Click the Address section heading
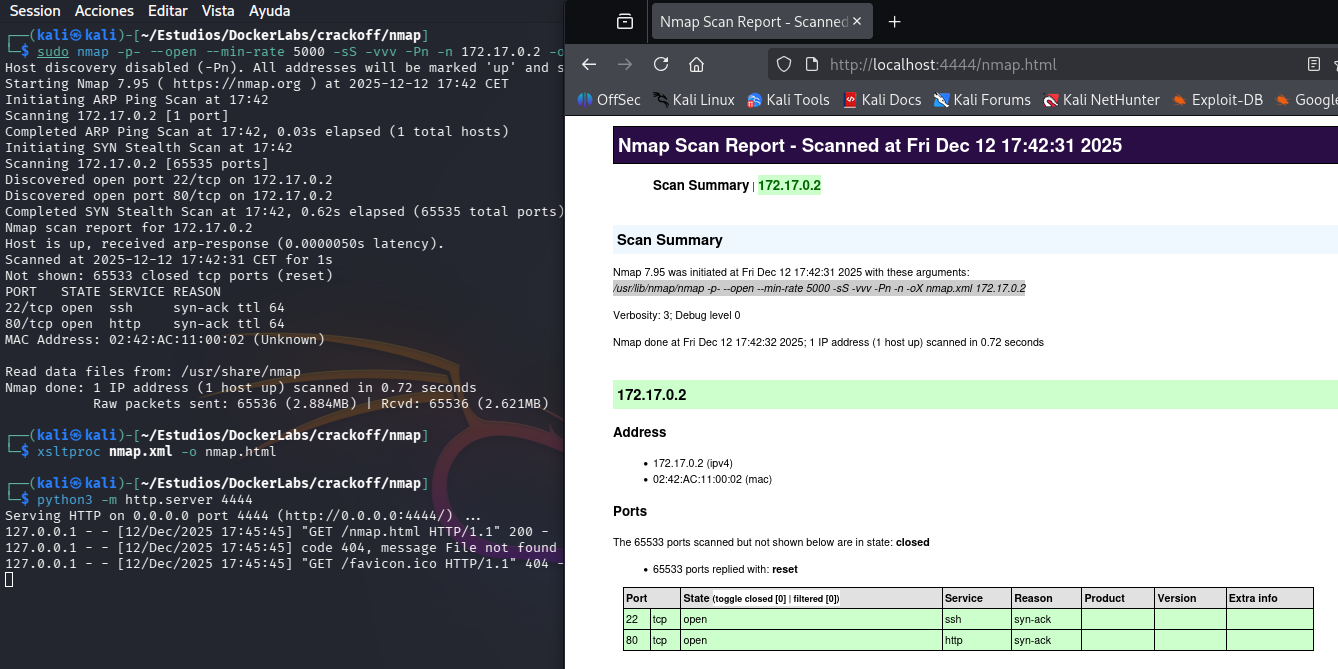This screenshot has width=1338, height=669. pos(640,432)
